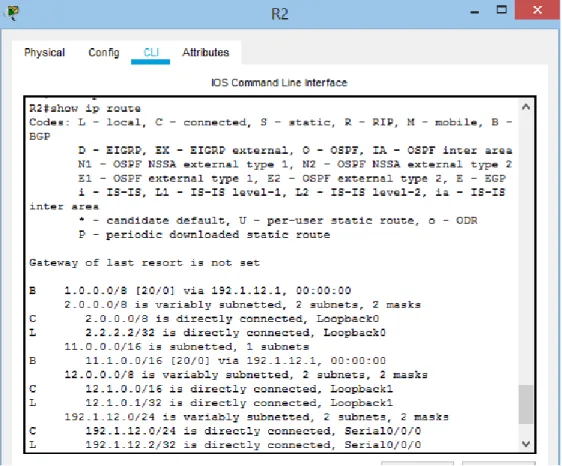Viewport: 562px width, 466px height.
Task: Switch to the Config tab
Action: pyautogui.click(x=104, y=53)
